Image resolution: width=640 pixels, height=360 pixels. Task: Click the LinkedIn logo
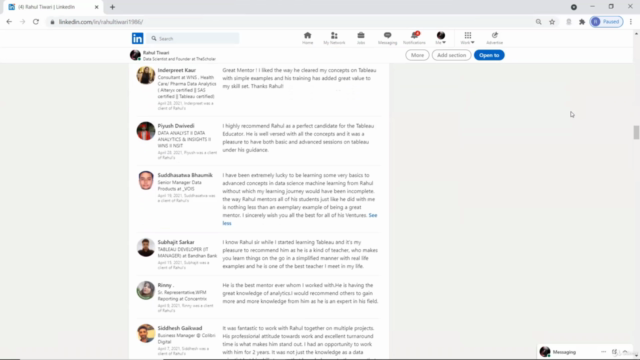click(x=138, y=38)
